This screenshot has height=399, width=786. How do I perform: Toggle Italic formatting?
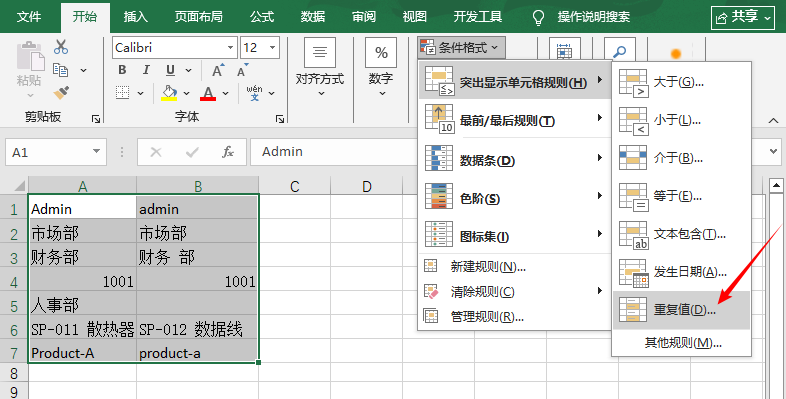click(146, 70)
